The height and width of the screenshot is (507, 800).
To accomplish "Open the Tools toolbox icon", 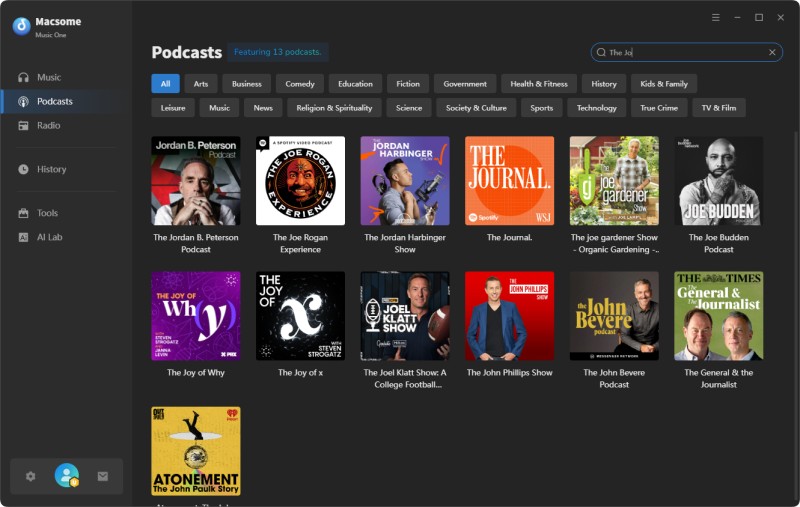I will click(x=23, y=213).
